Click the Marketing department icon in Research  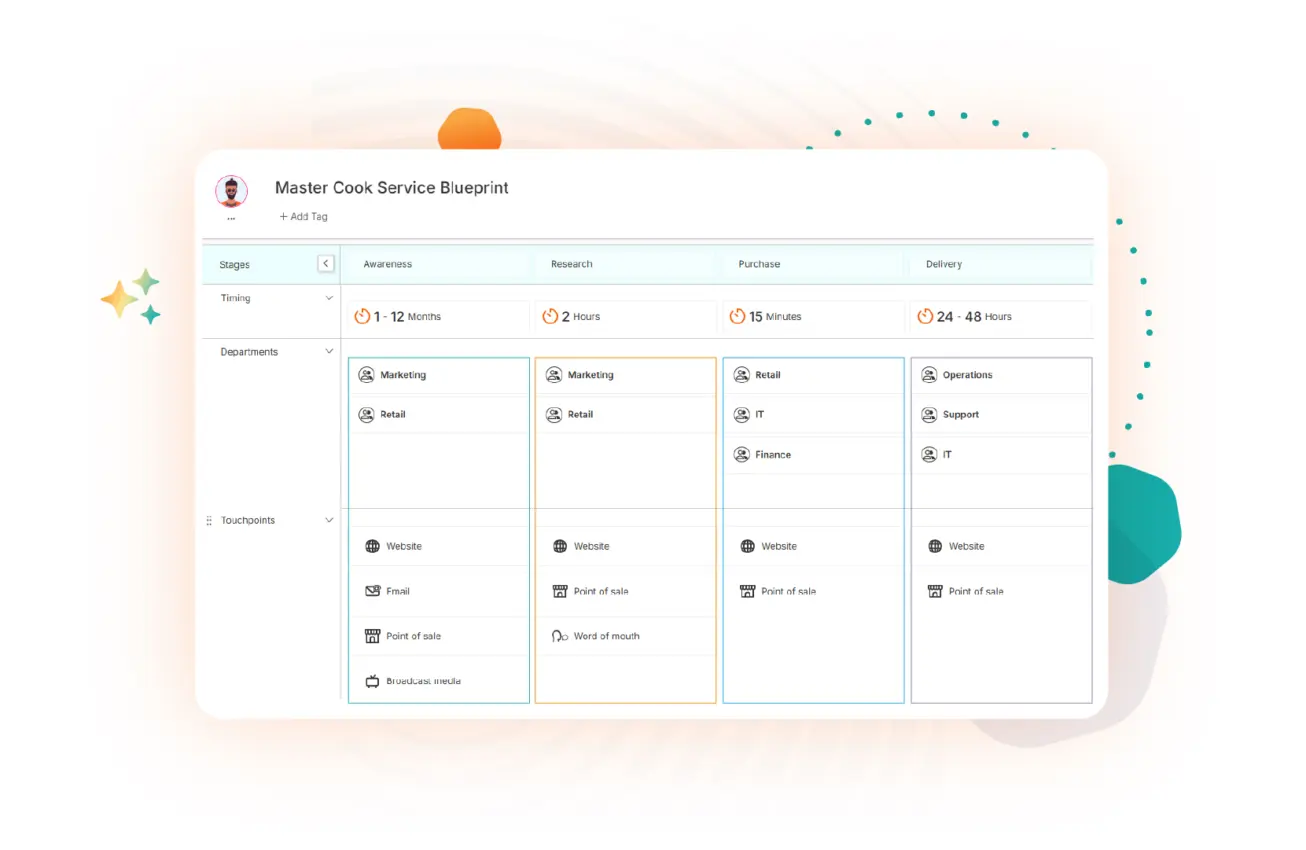tap(554, 375)
